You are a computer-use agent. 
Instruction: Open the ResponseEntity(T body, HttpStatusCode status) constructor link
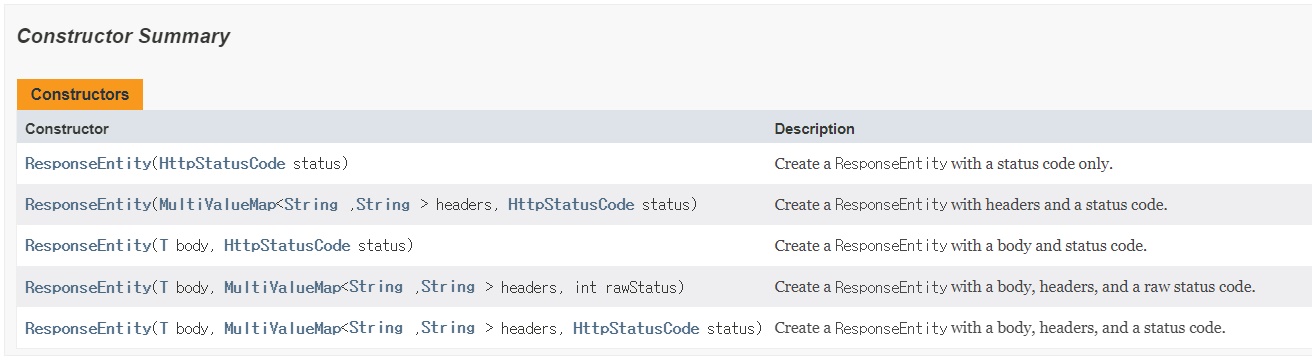coord(89,245)
